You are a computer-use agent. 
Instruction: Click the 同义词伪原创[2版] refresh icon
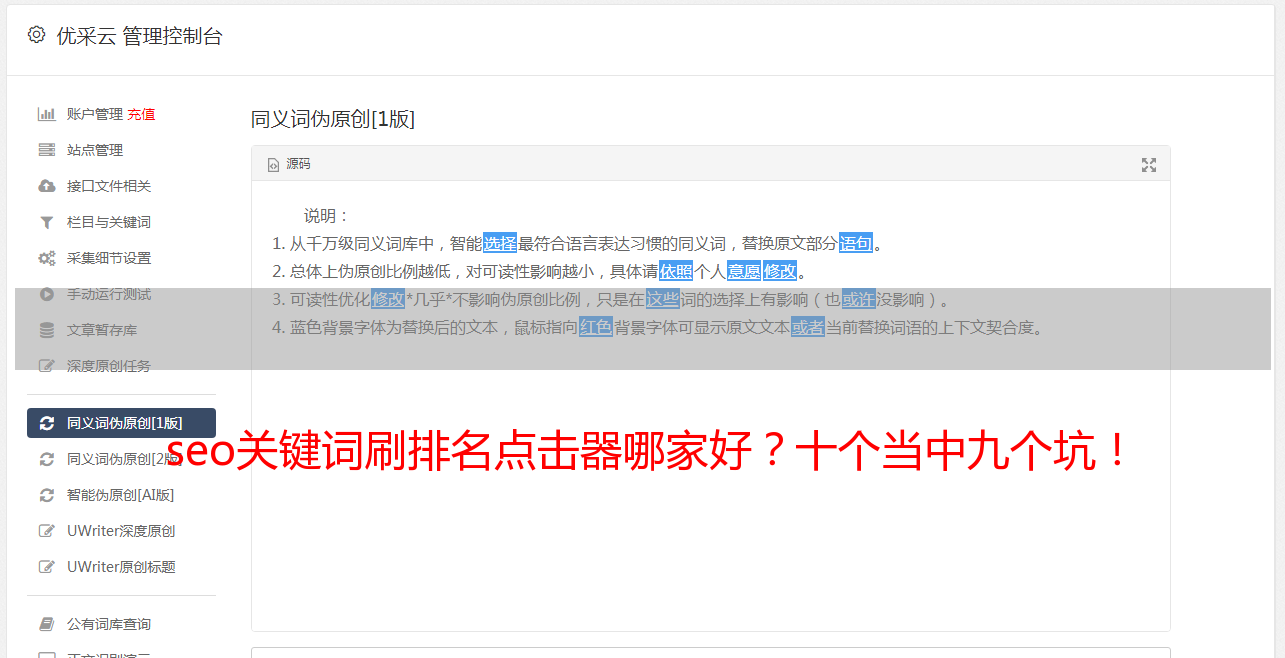point(46,459)
